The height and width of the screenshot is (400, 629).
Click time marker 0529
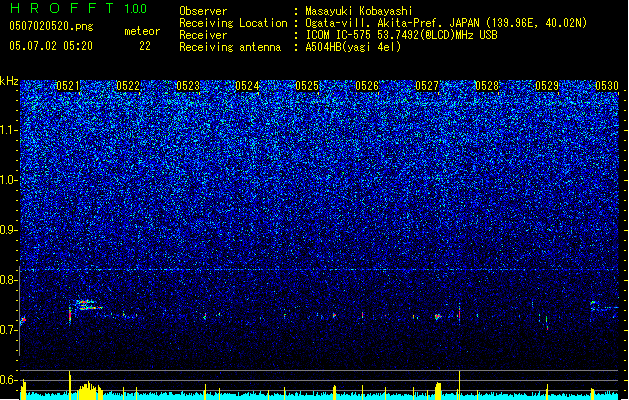(x=547, y=86)
